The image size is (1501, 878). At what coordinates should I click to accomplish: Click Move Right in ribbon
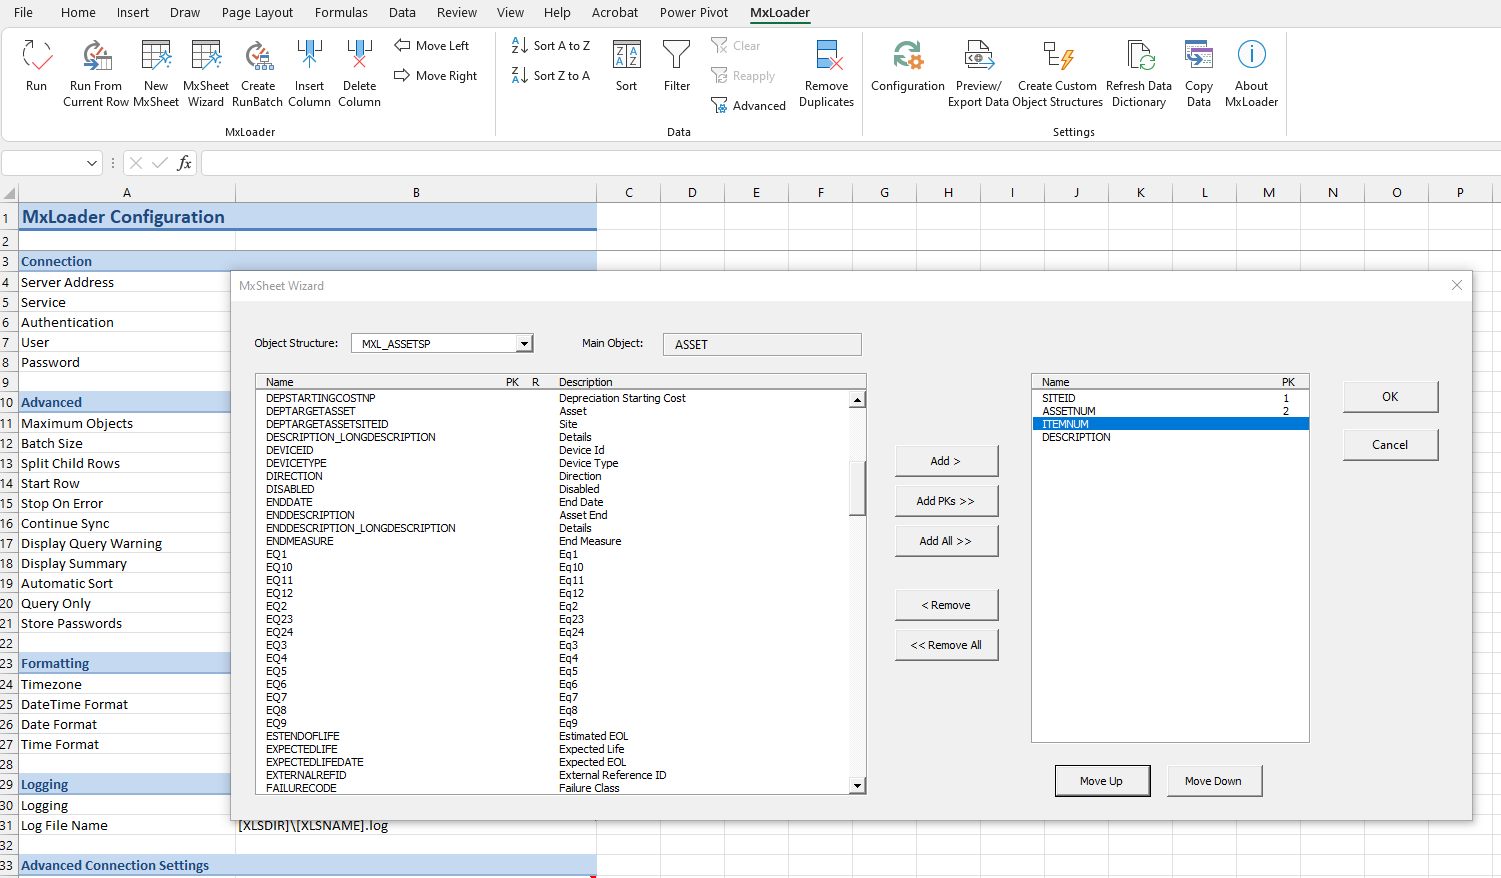436,76
